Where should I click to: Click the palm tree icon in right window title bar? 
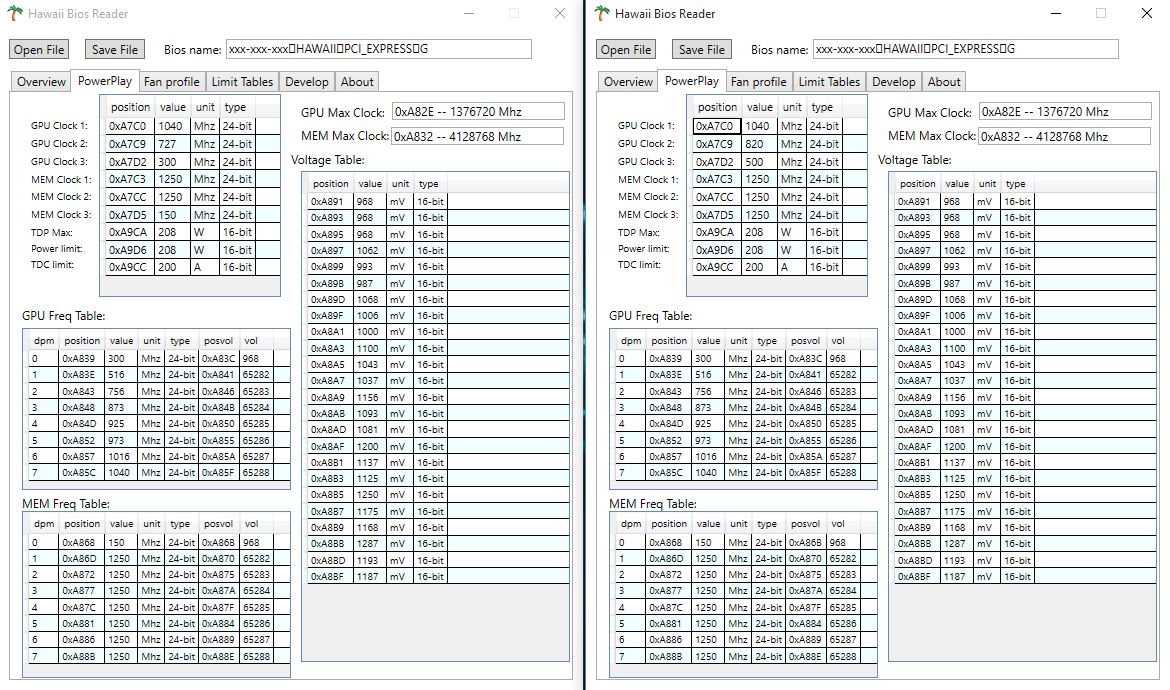pos(602,14)
